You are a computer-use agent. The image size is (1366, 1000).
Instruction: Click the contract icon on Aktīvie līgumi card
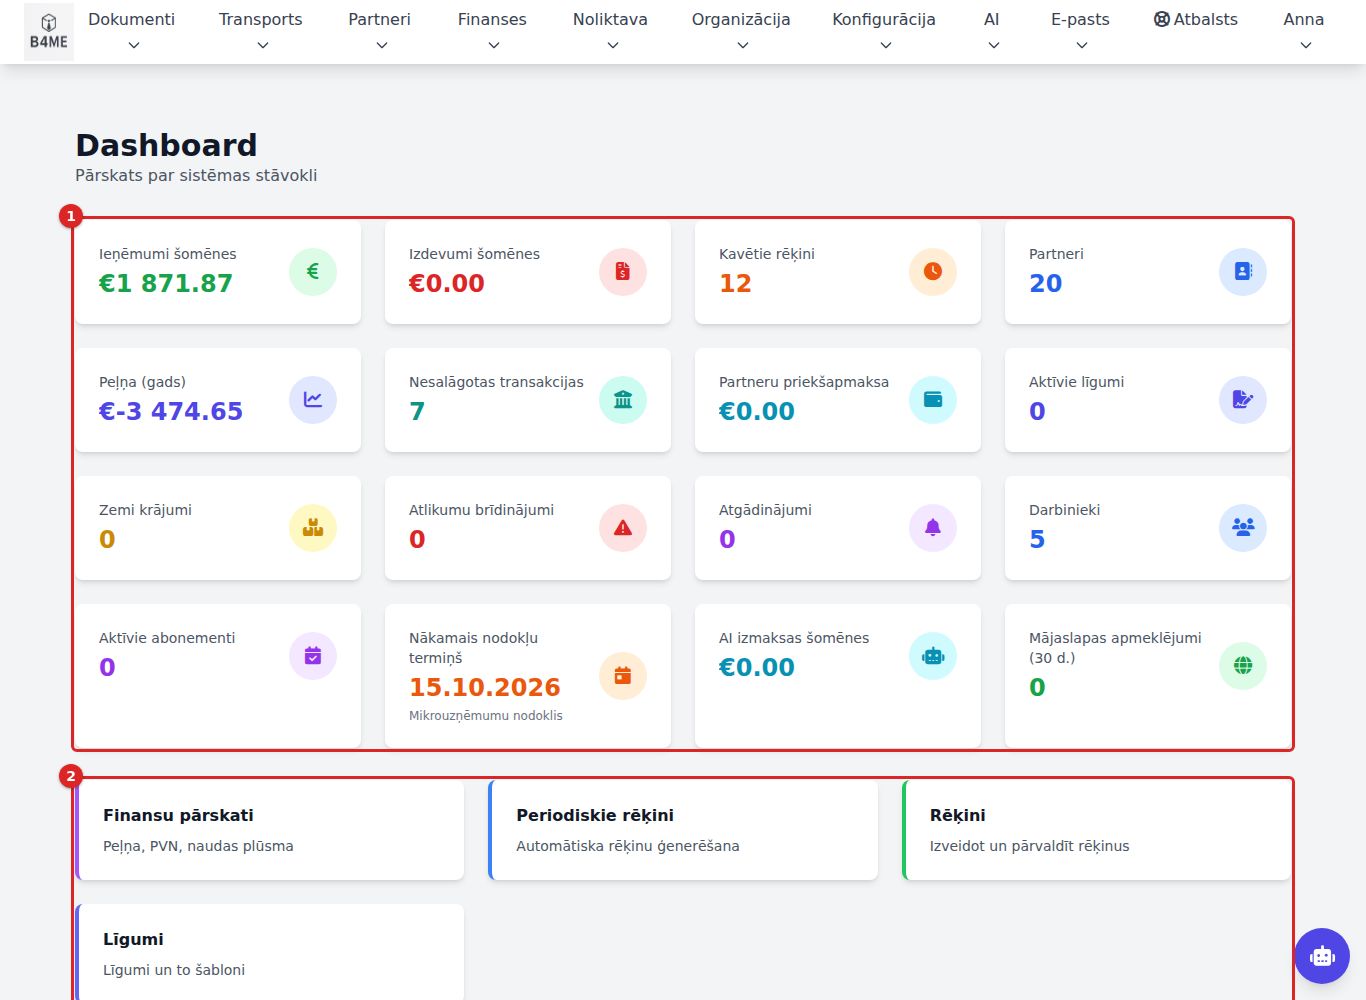[1243, 400]
